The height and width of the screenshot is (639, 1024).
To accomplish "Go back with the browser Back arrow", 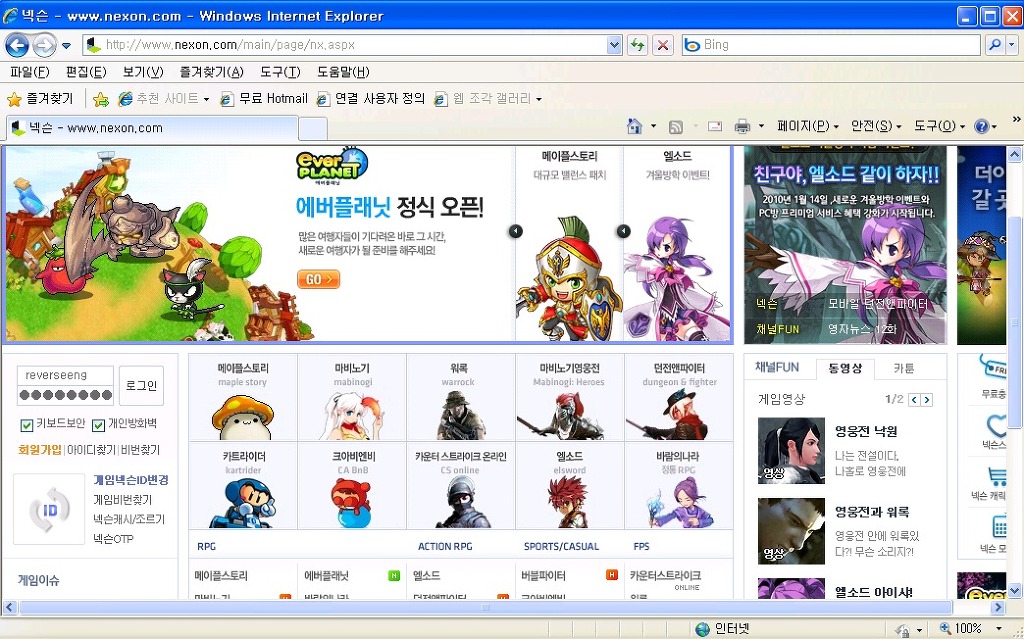I will [x=18, y=45].
